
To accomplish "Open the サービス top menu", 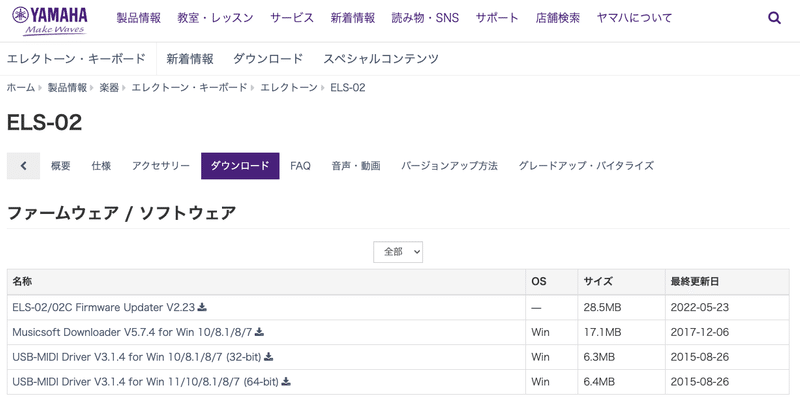I will 292,18.
